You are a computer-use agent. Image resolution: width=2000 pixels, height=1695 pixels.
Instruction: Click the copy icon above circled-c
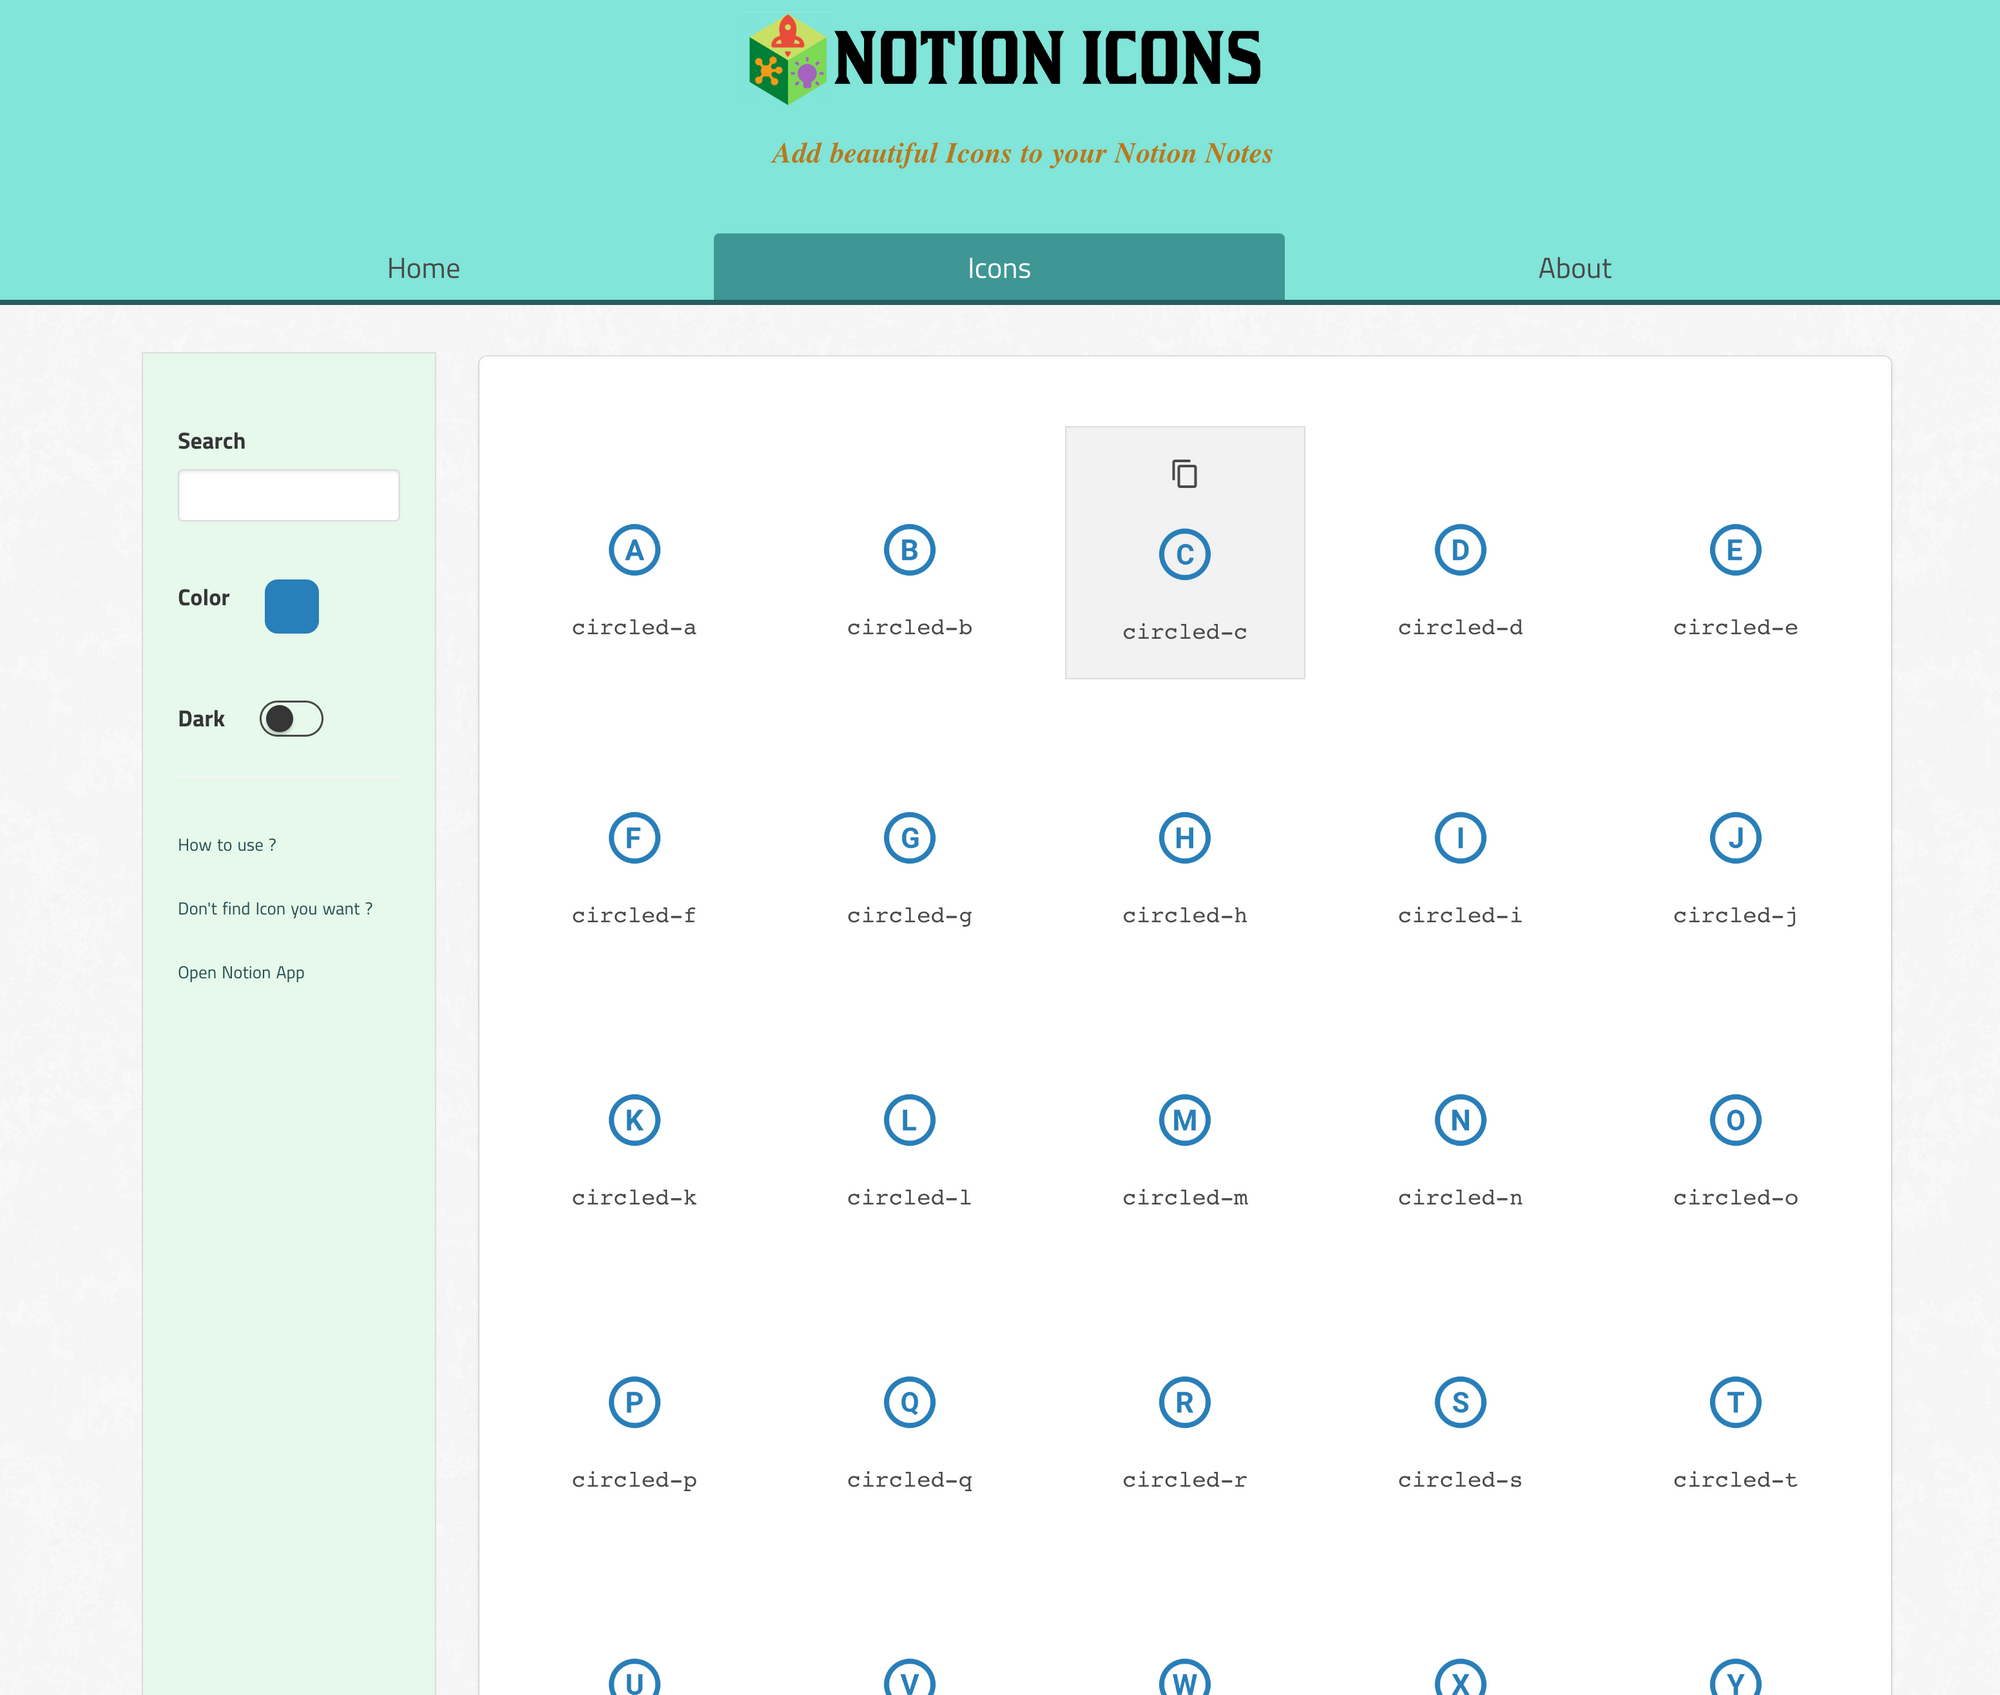point(1185,473)
